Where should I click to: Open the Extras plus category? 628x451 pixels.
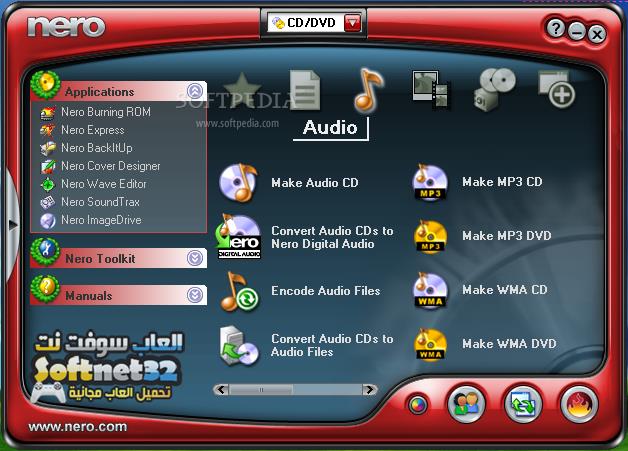click(x=557, y=90)
